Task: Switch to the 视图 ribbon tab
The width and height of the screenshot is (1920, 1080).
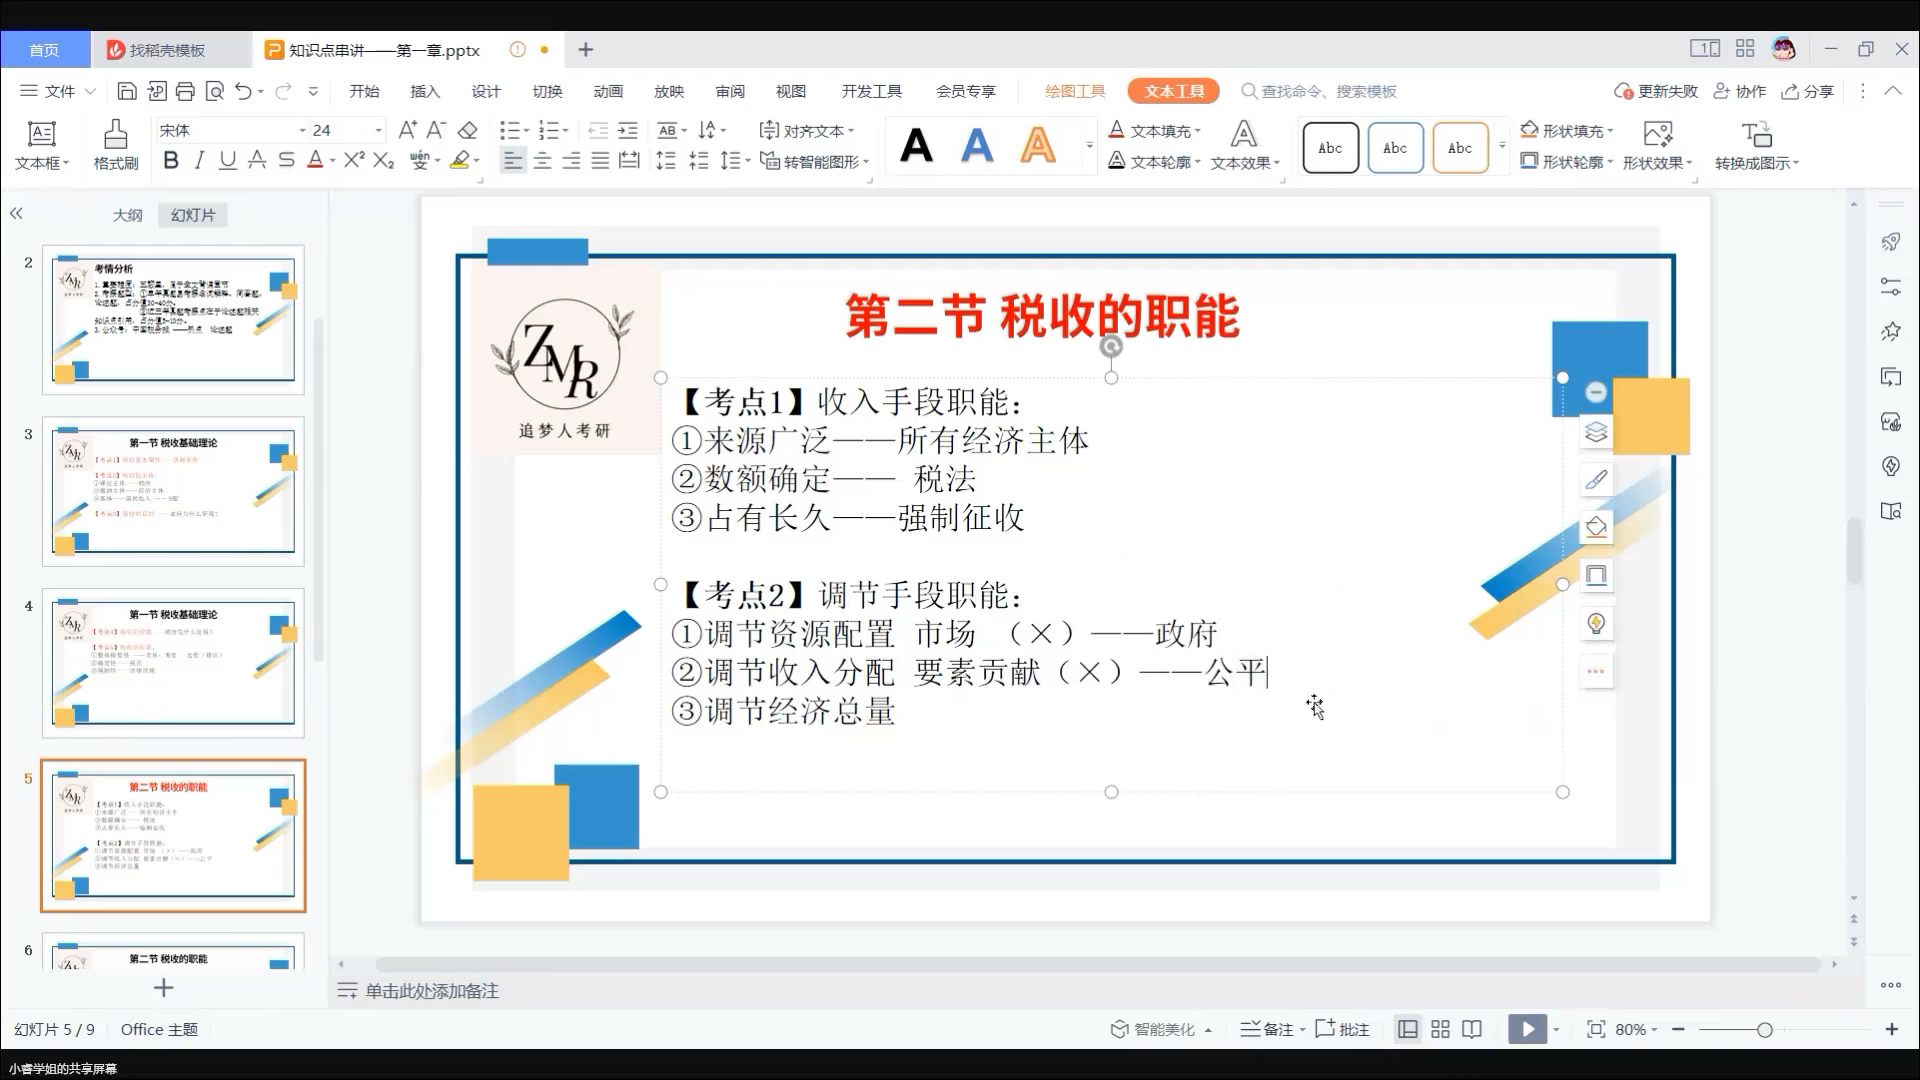Action: [790, 91]
